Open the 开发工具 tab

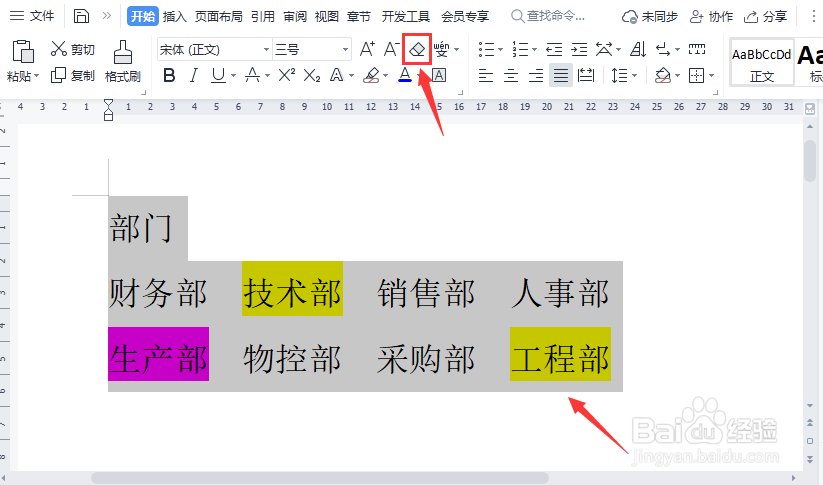(x=406, y=16)
